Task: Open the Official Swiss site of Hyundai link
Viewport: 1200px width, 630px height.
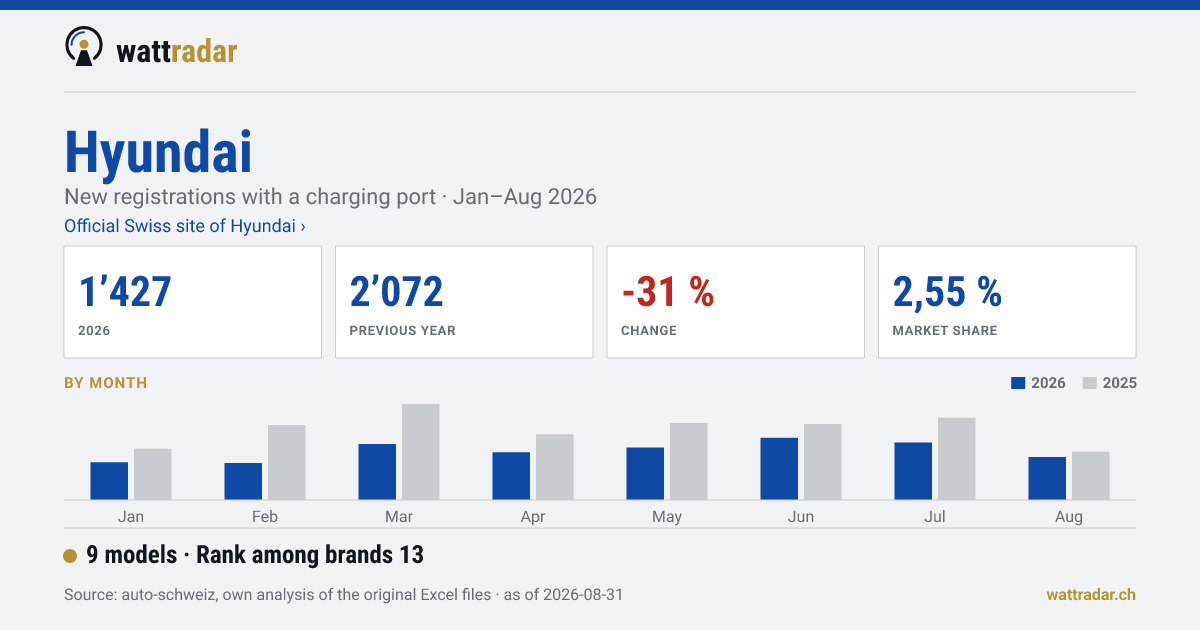Action: click(x=185, y=226)
